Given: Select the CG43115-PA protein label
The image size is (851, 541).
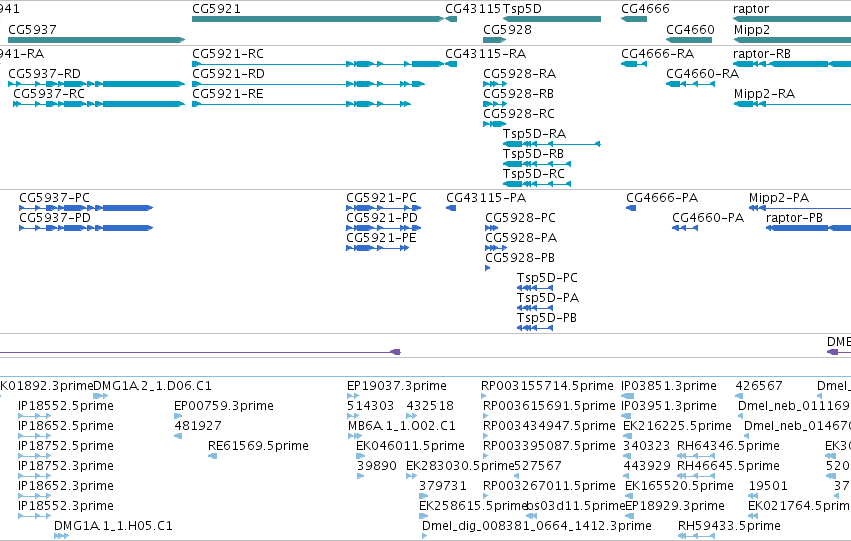Looking at the screenshot, I should 486,198.
